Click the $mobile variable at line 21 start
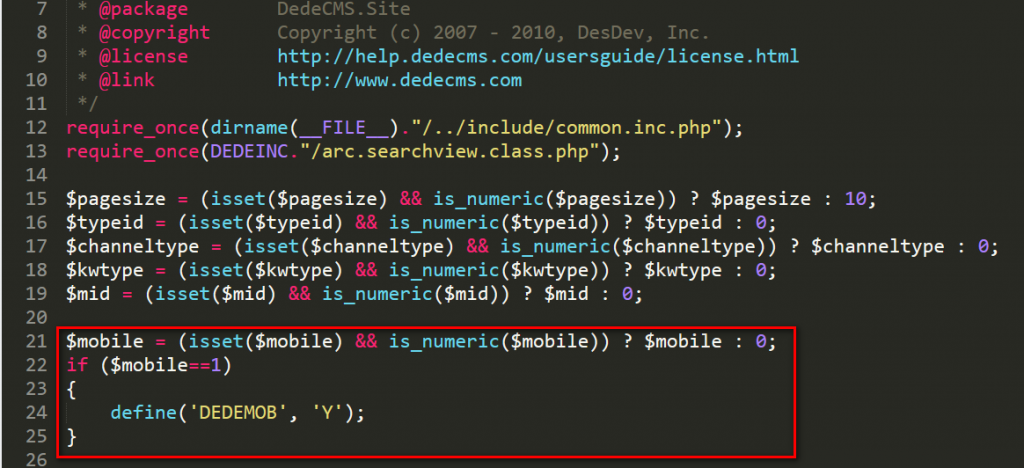The width and height of the screenshot is (1024, 468). pyautogui.click(x=104, y=341)
